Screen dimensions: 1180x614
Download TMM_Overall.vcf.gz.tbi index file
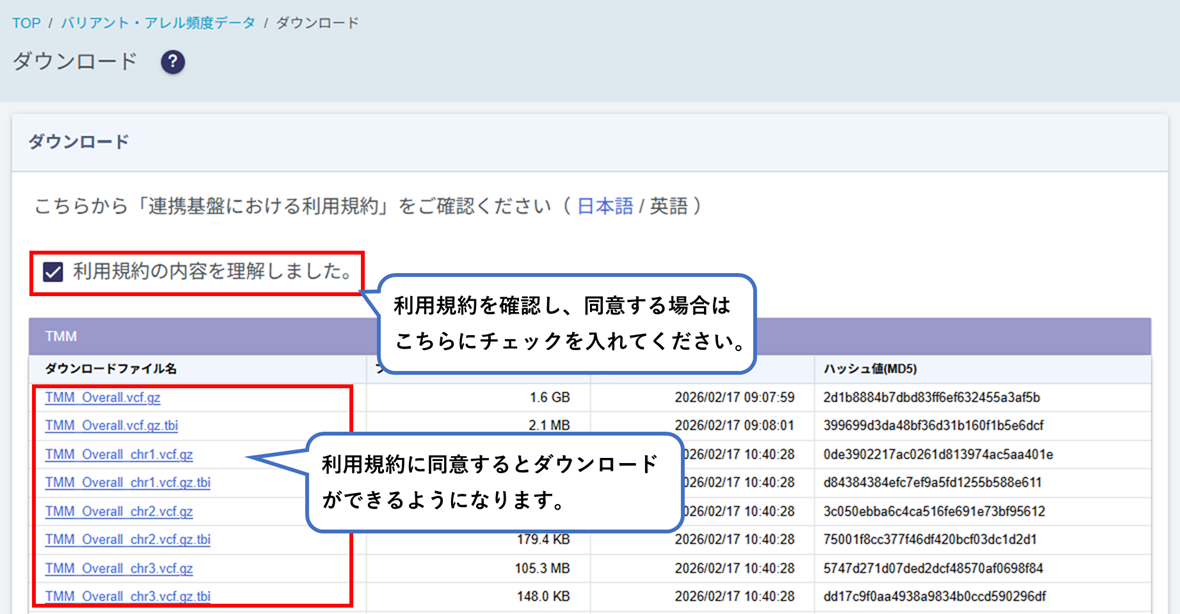(112, 426)
